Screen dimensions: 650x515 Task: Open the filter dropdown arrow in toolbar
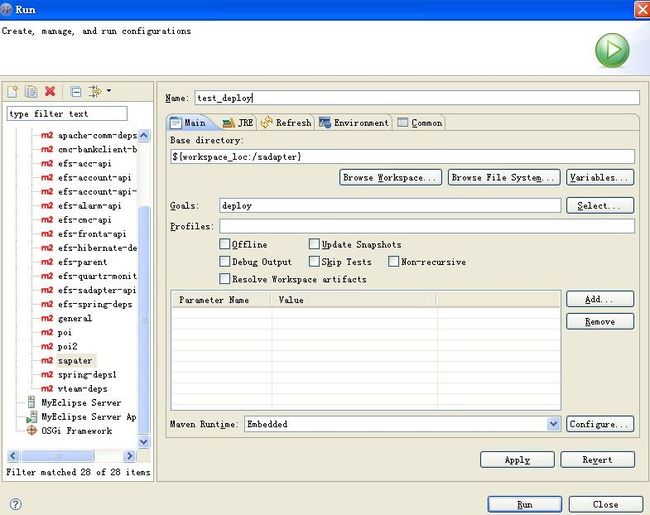[x=109, y=90]
